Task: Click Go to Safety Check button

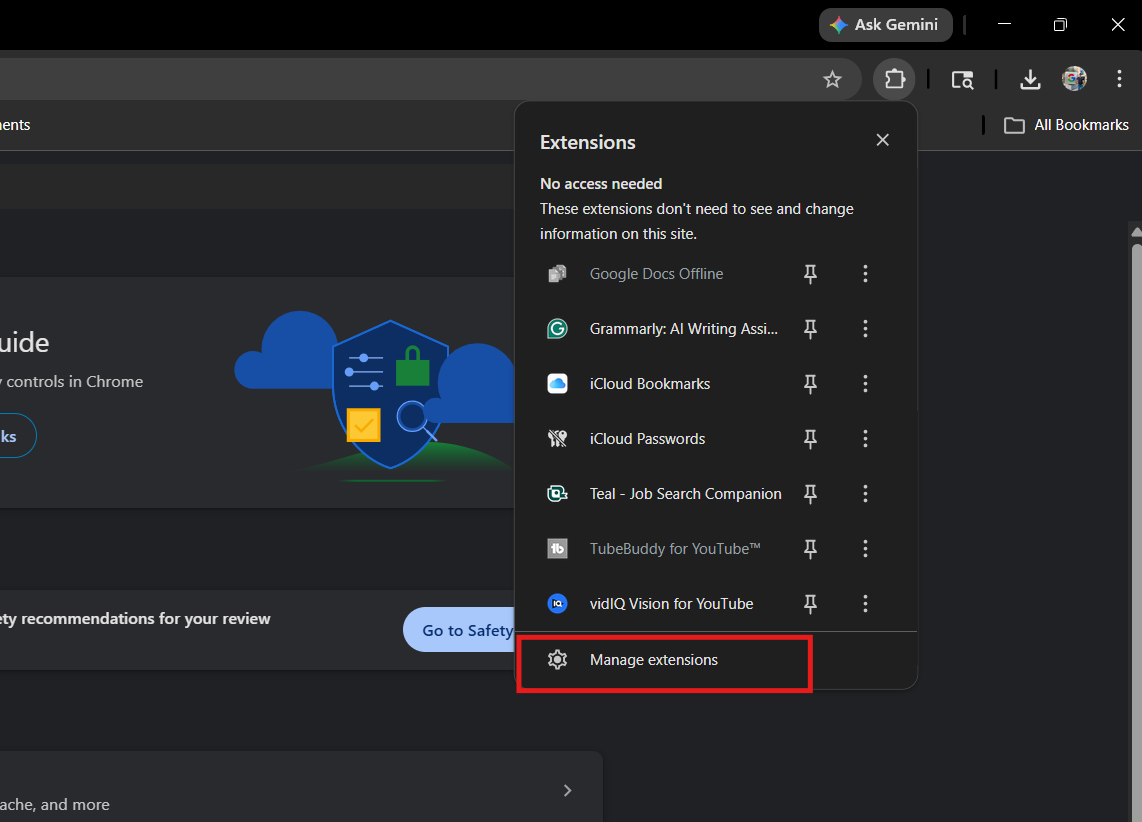Action: pyautogui.click(x=460, y=630)
